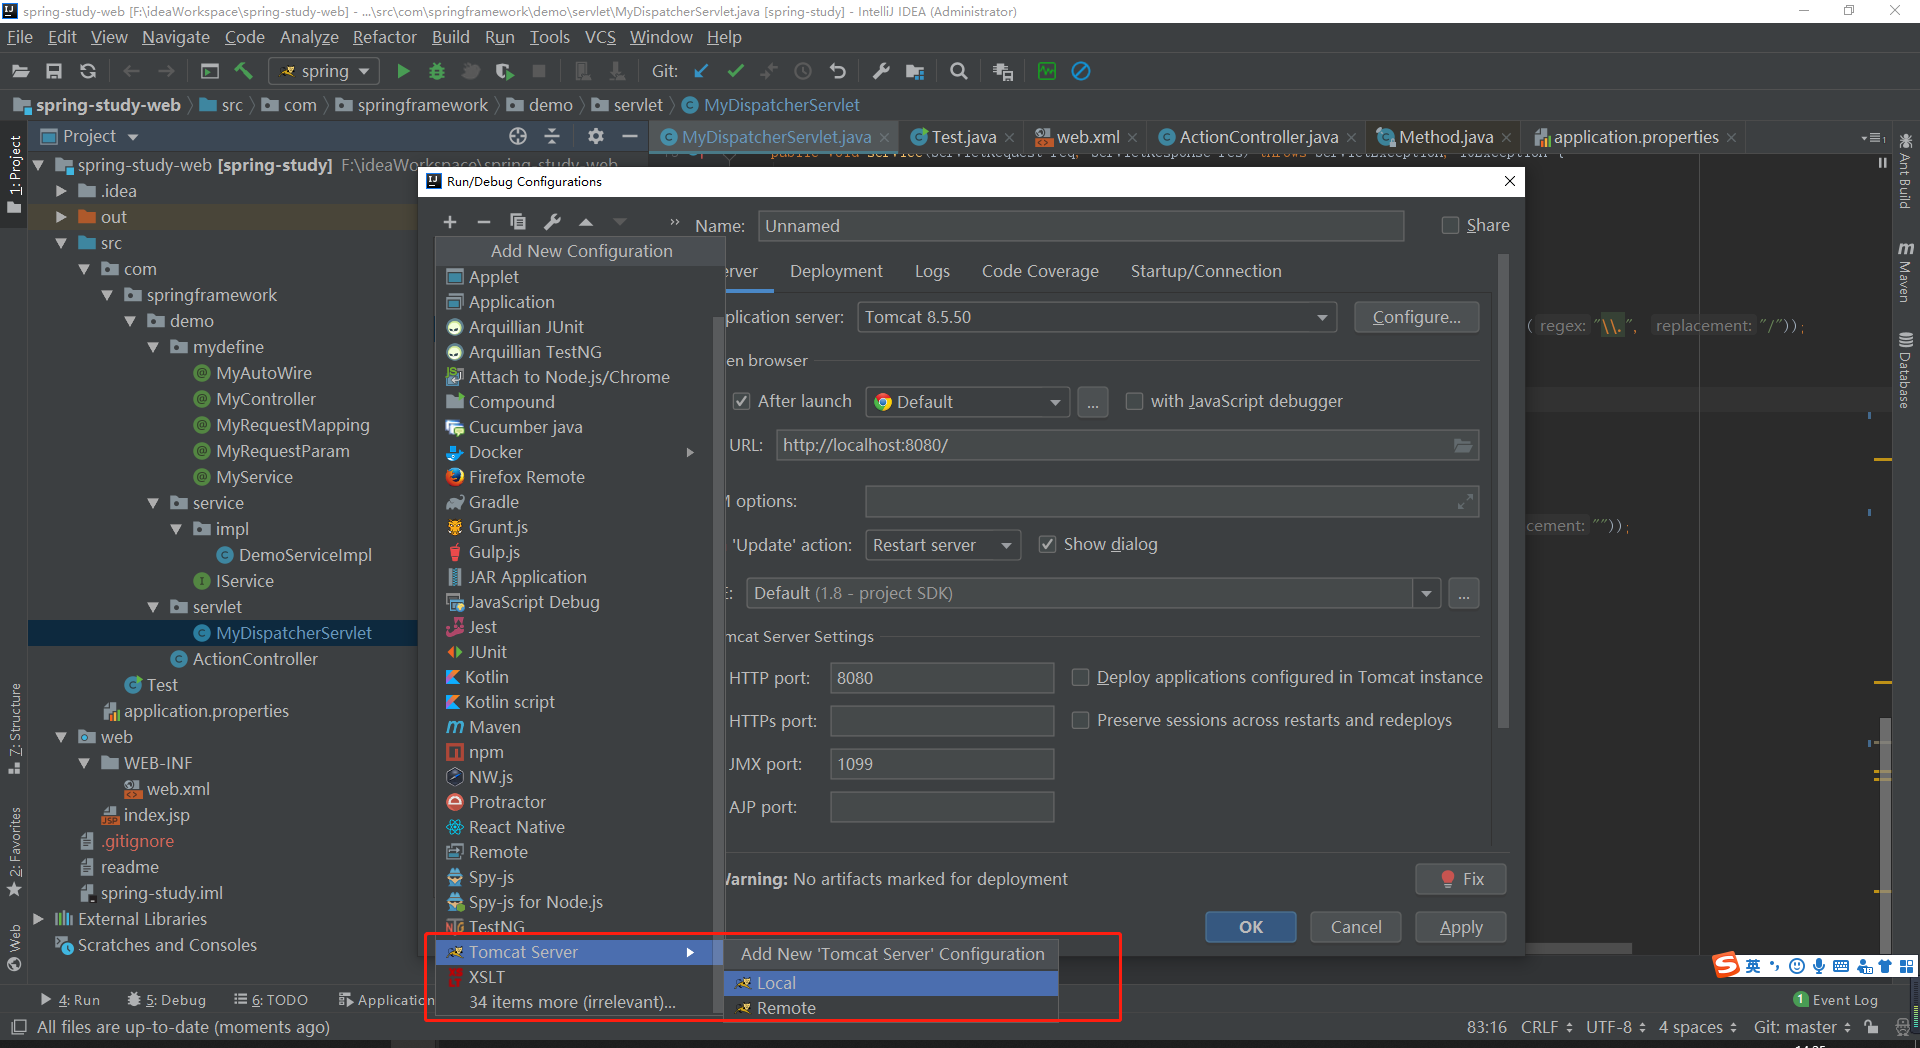Viewport: 1920px width, 1048px height.
Task: Check Preserve sessions across restarts and redeploys
Action: pyautogui.click(x=1080, y=720)
